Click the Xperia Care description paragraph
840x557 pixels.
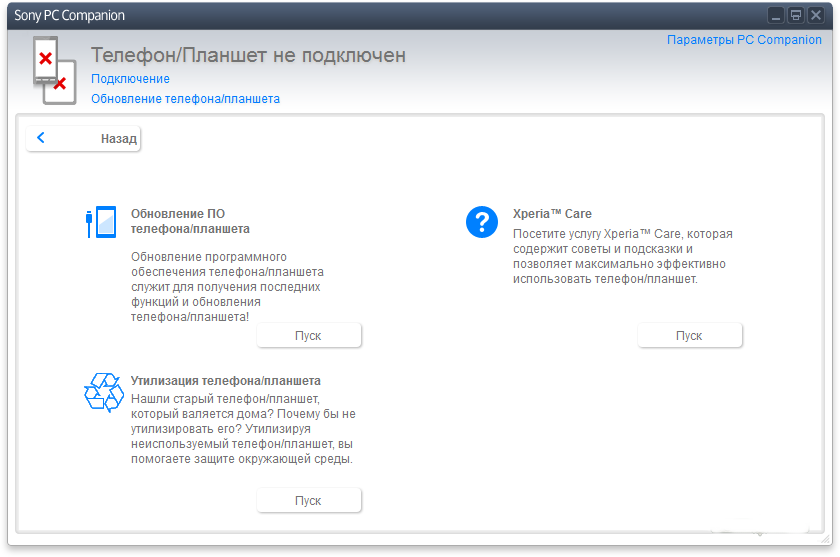click(x=622, y=256)
